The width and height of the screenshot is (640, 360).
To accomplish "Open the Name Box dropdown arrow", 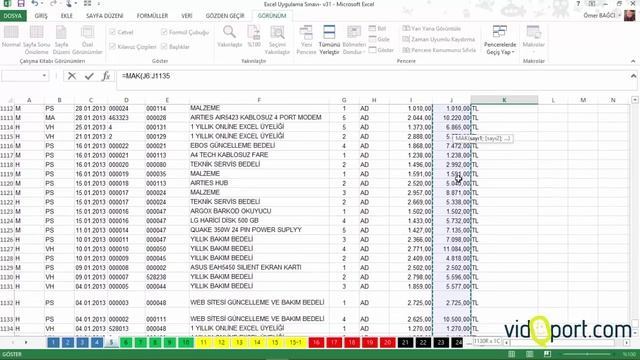I will [x=44, y=76].
